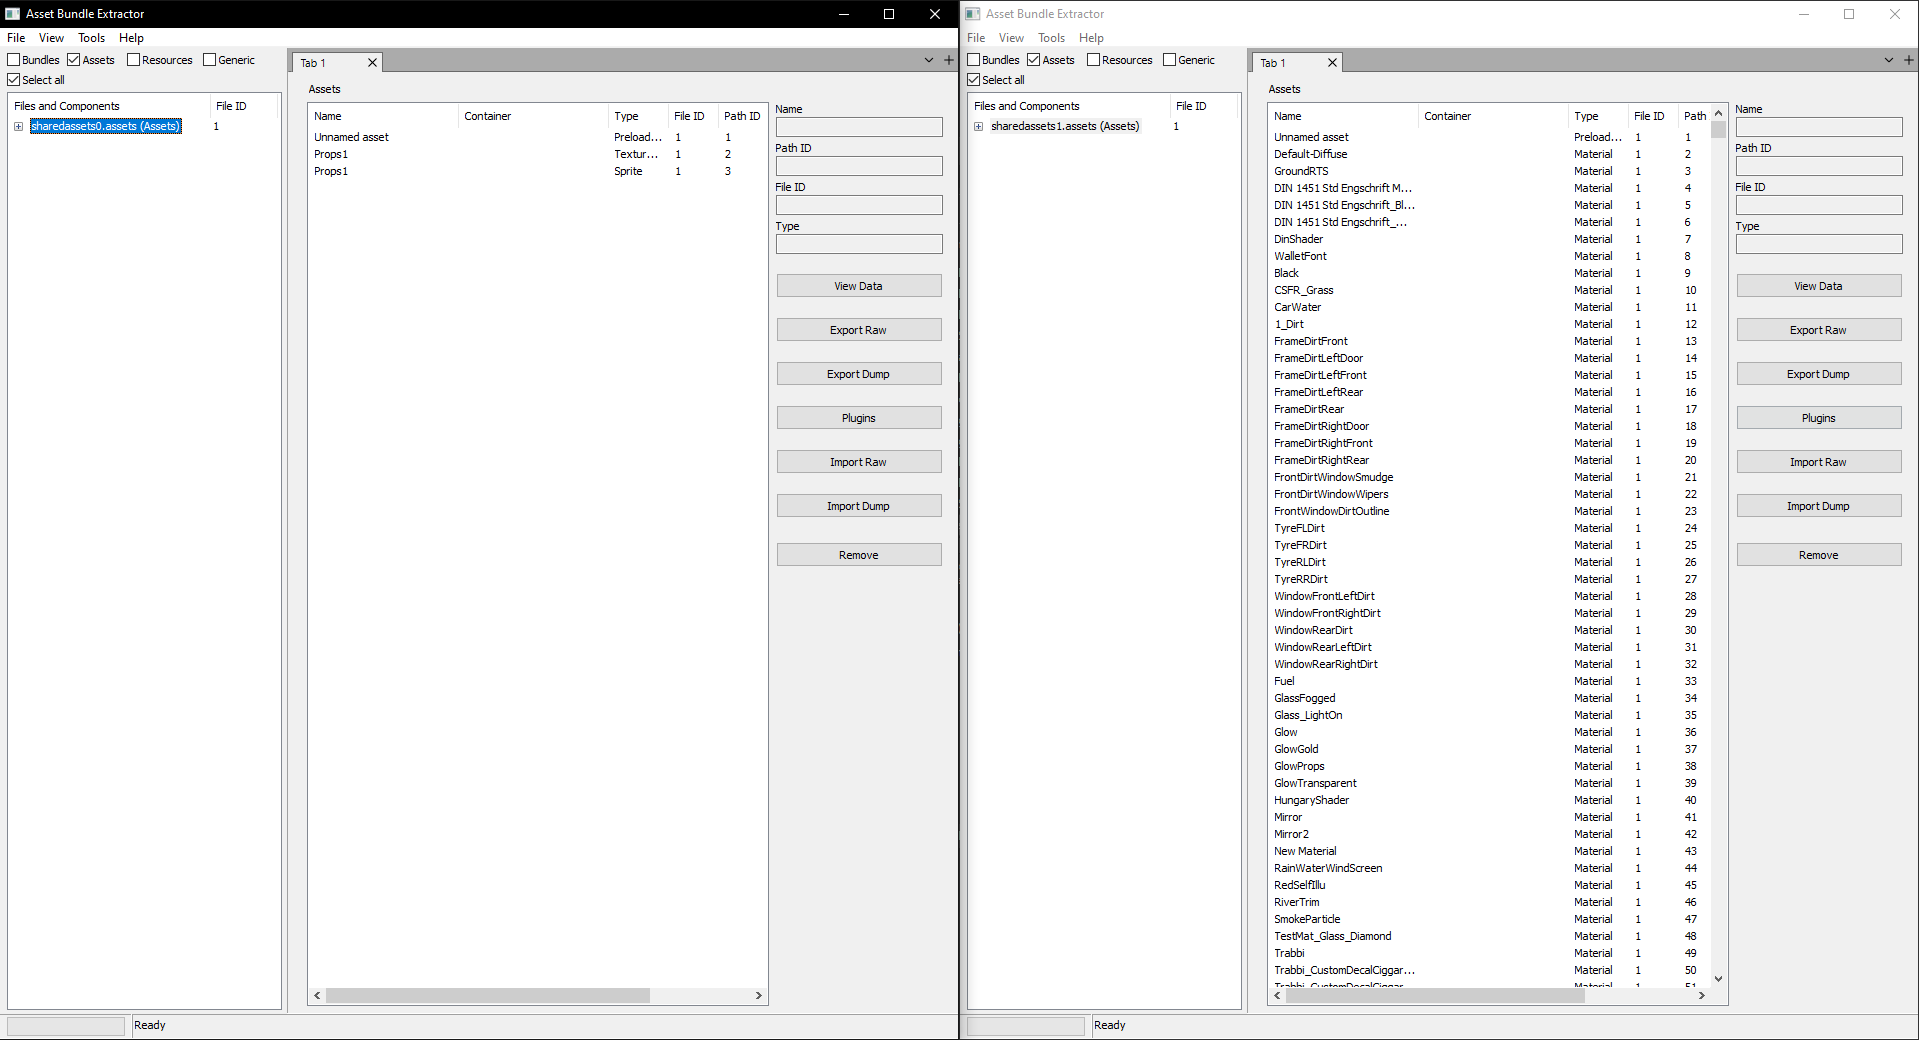Select the Props1 Sprite row
Screen dimensions: 1919x1040
click(x=537, y=171)
